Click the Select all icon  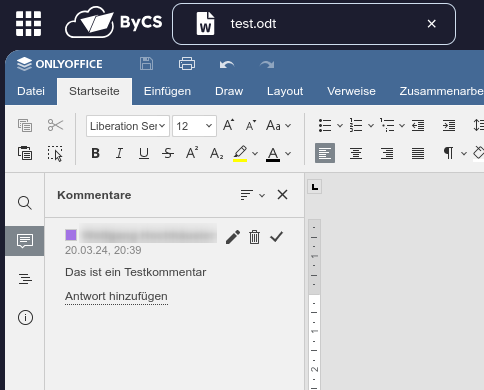[x=55, y=153]
